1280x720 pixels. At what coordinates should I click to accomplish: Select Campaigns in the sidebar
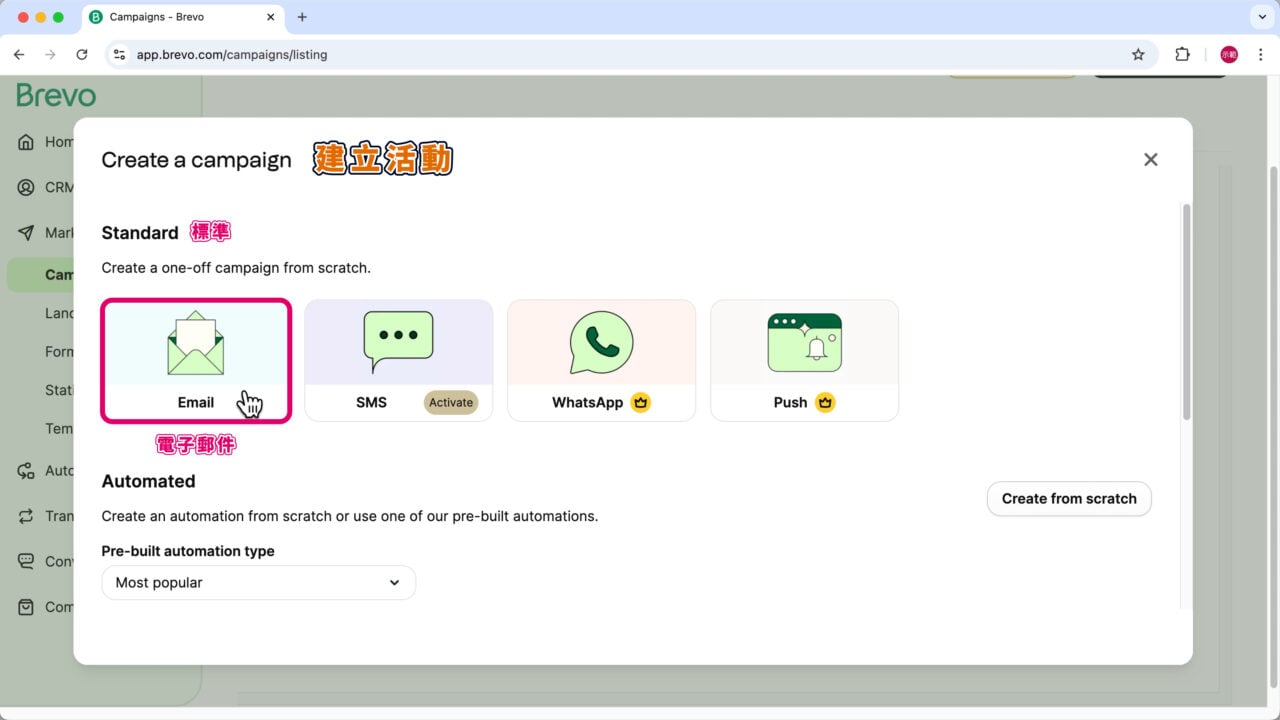point(60,274)
